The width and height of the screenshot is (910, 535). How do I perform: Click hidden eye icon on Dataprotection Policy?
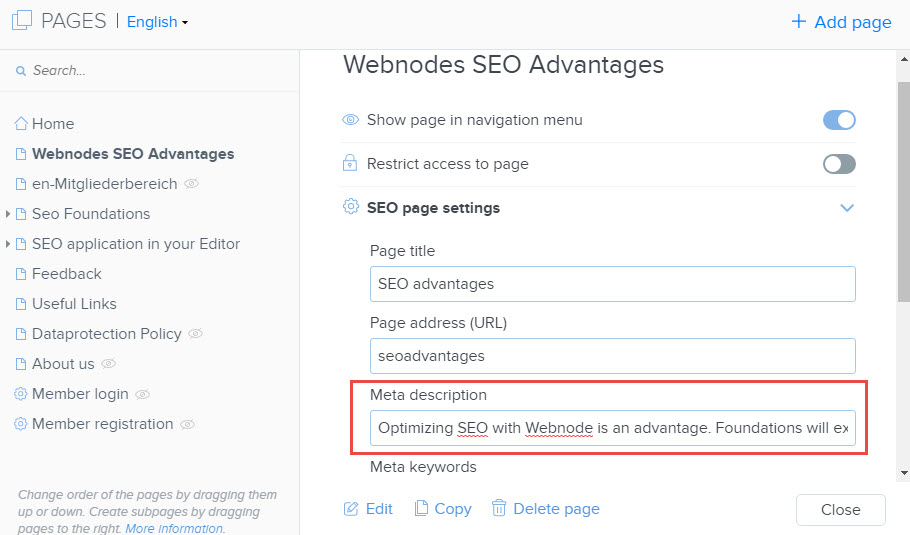196,334
